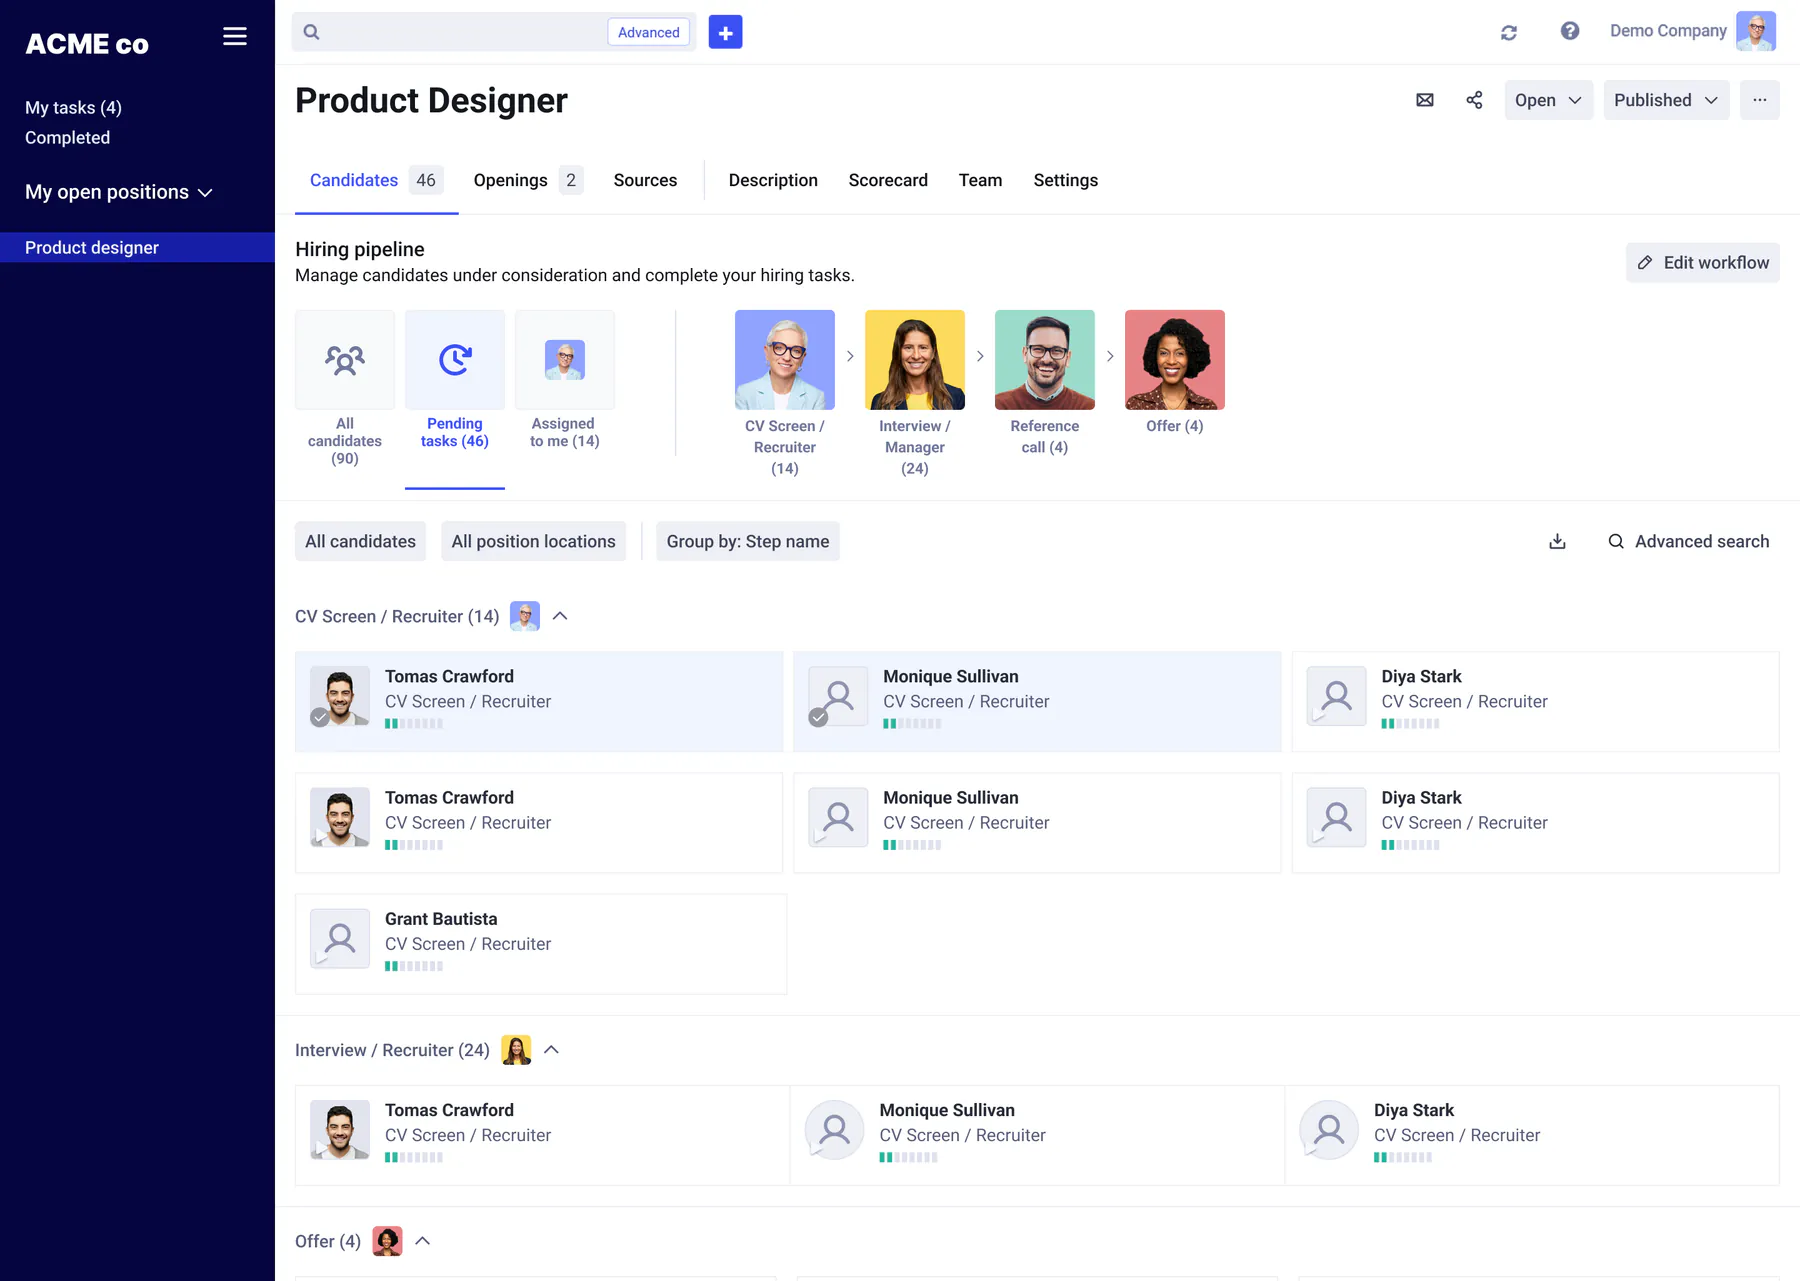
Task: Click the Offer (4) stage thumbnail
Action: [1174, 360]
